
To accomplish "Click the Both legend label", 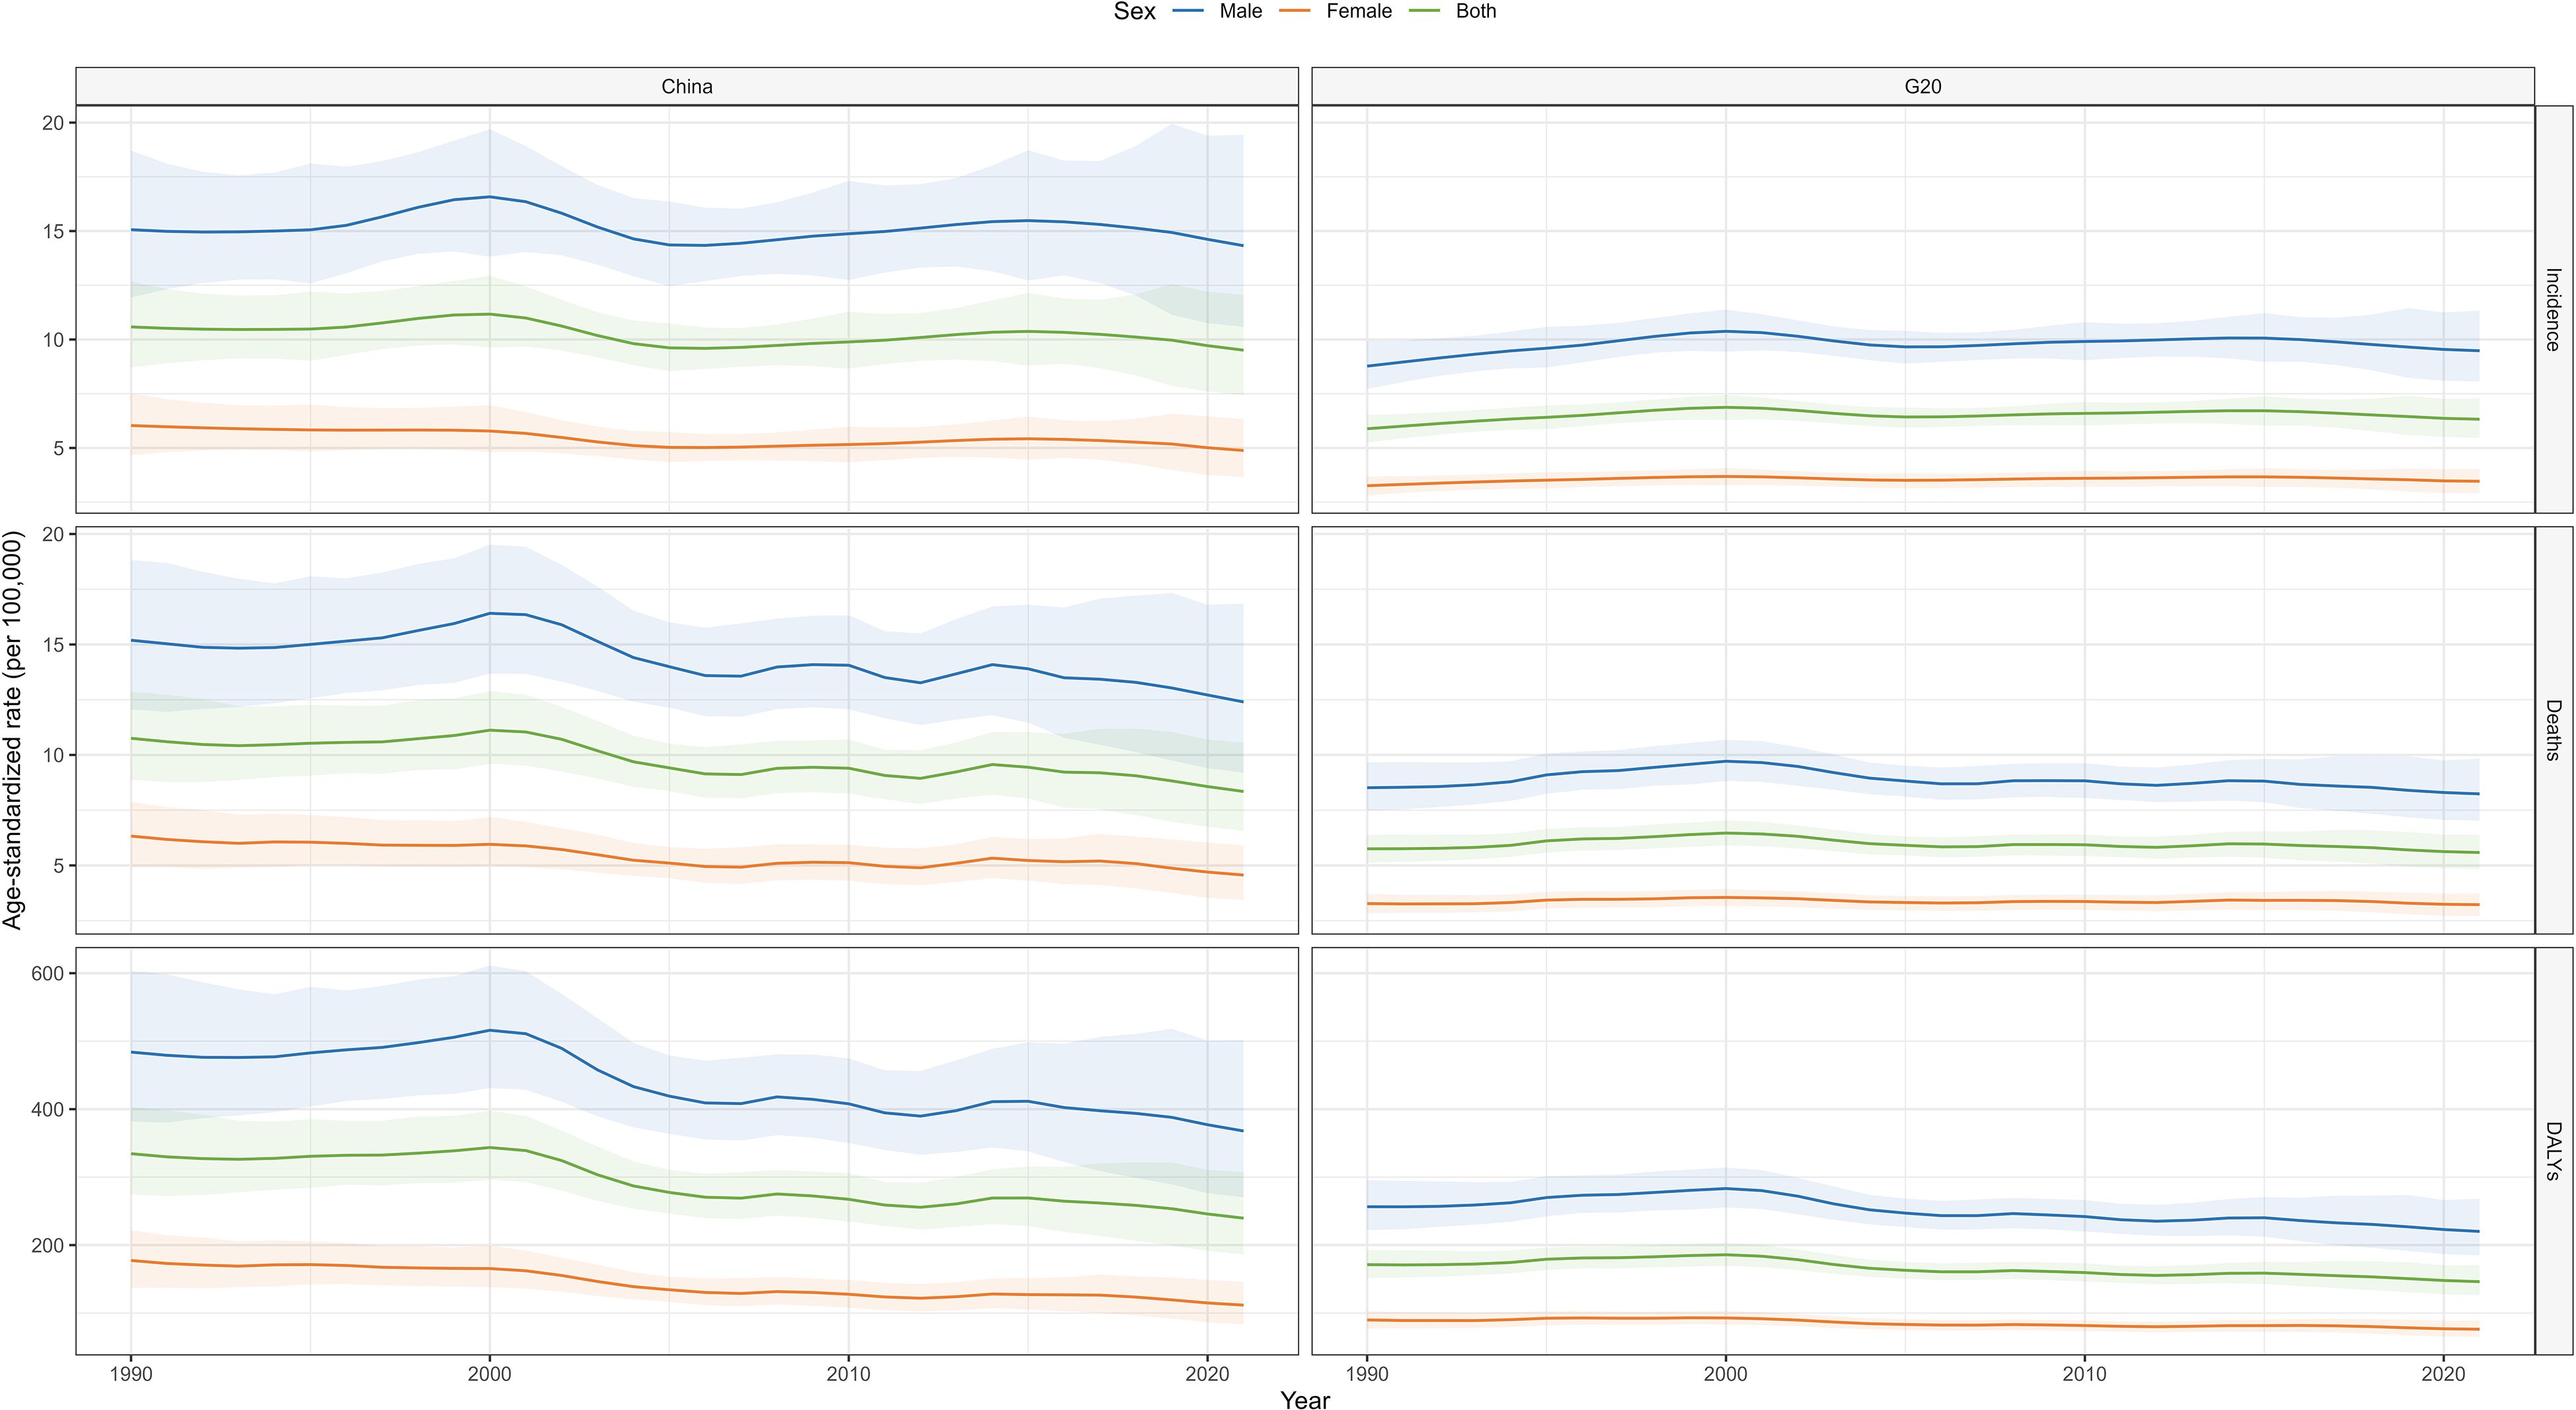I will point(1476,11).
